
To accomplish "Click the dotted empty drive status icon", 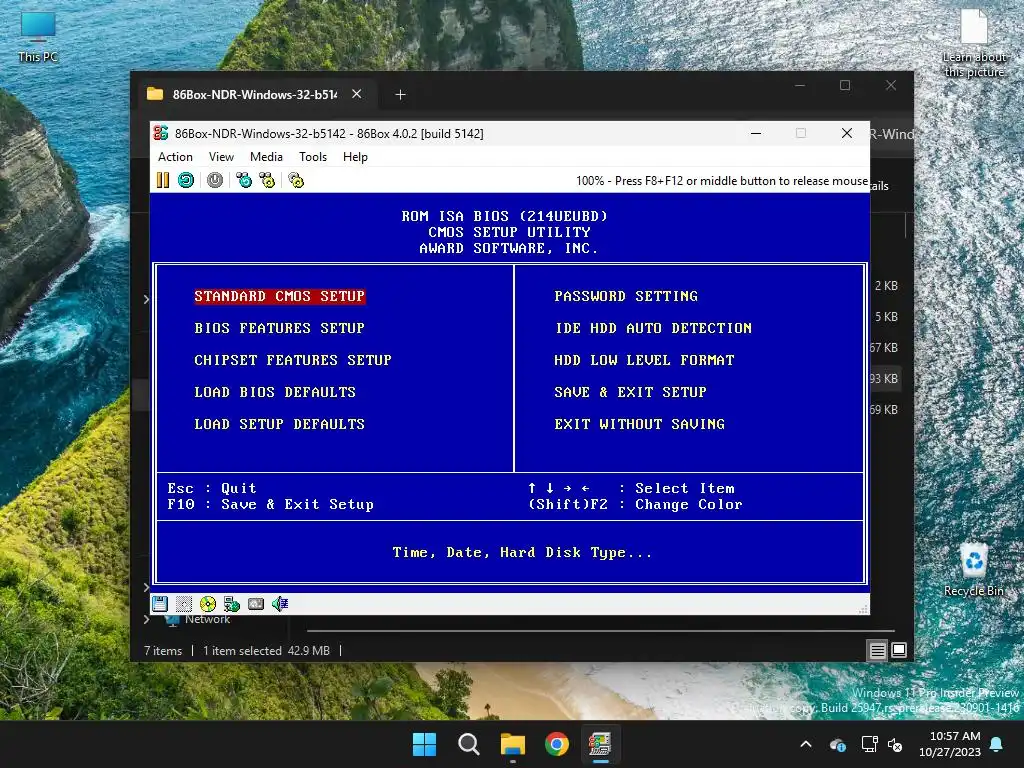I will pyautogui.click(x=184, y=603).
